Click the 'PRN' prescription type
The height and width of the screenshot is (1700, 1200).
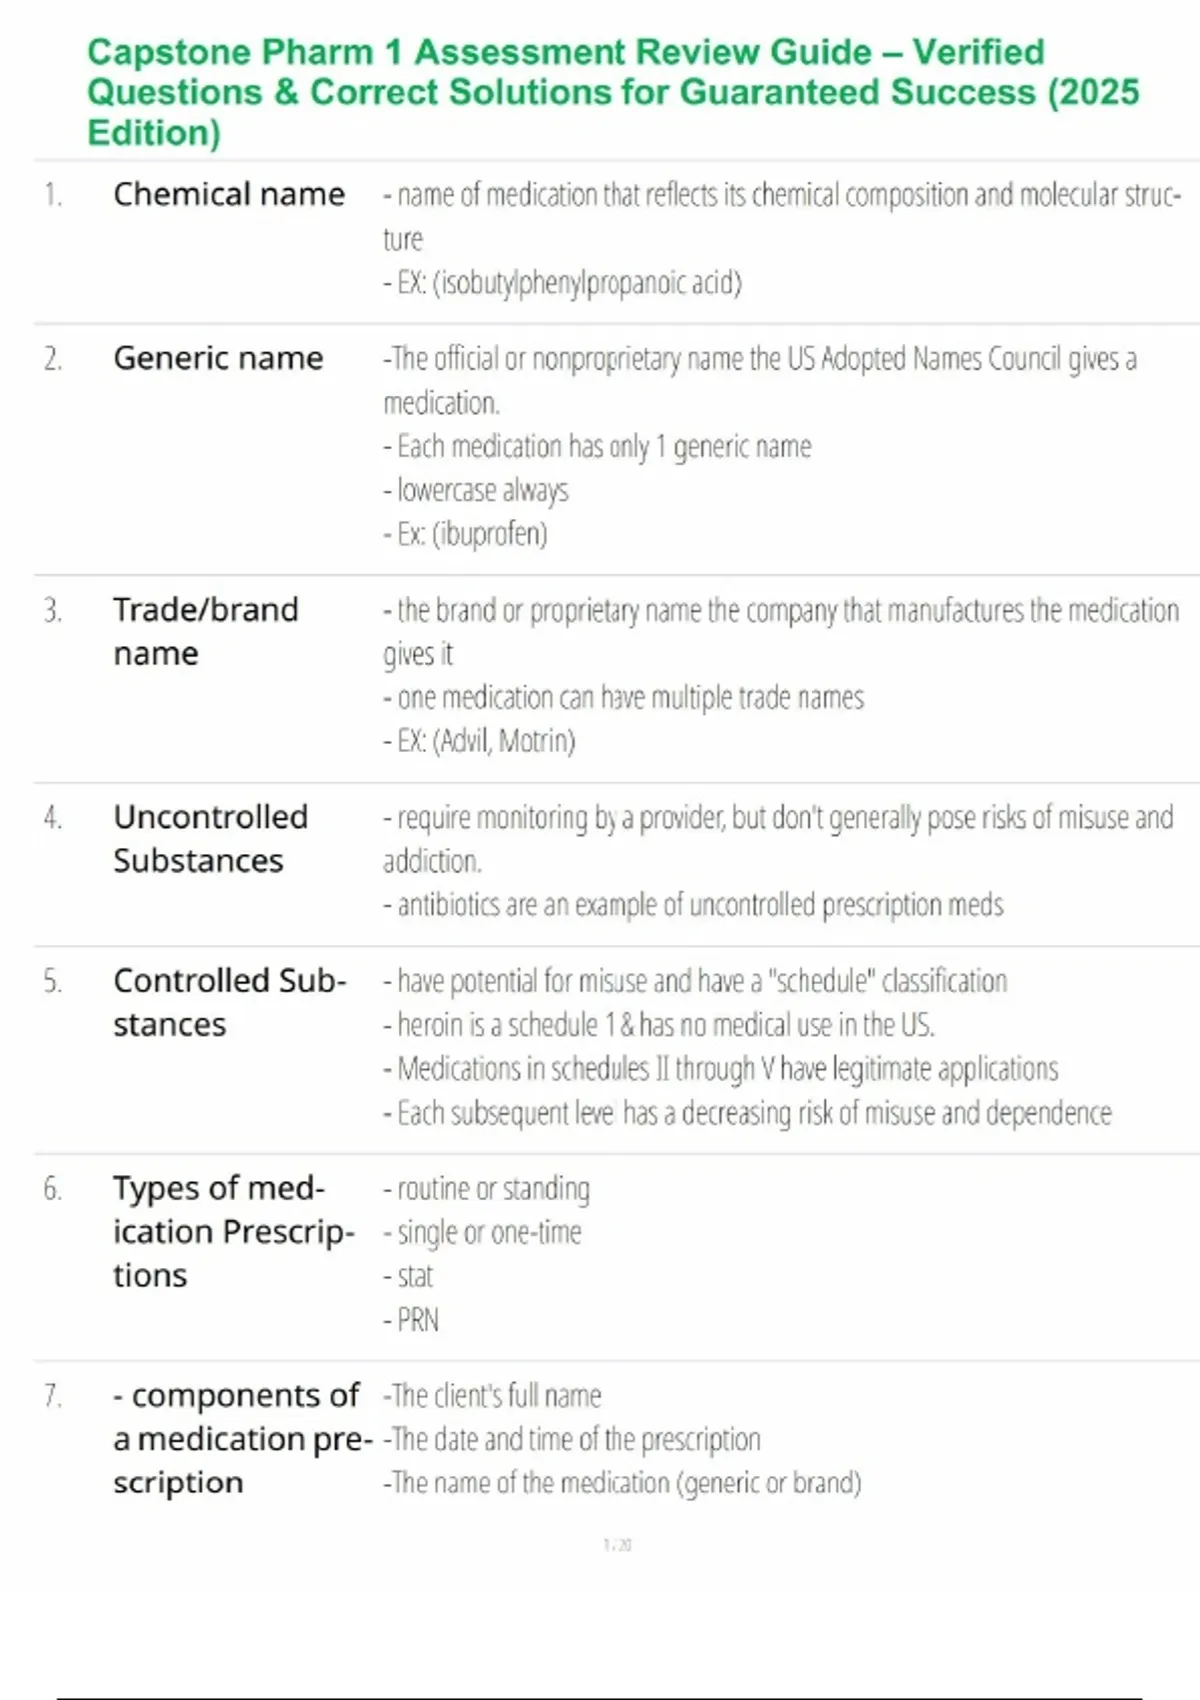pos(412,1320)
